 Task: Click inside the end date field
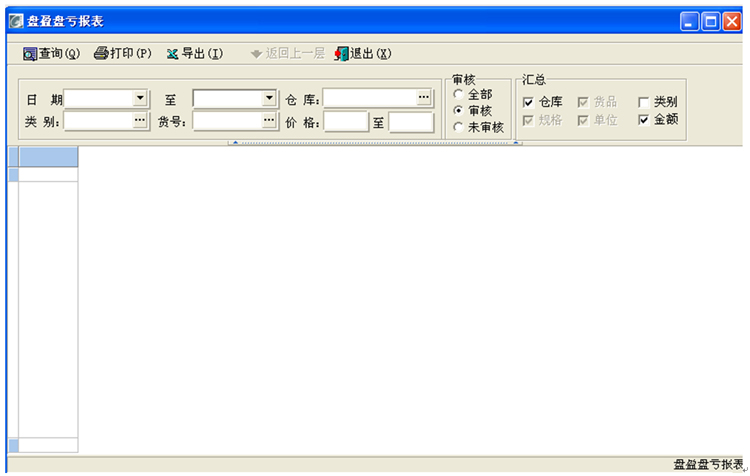click(228, 99)
